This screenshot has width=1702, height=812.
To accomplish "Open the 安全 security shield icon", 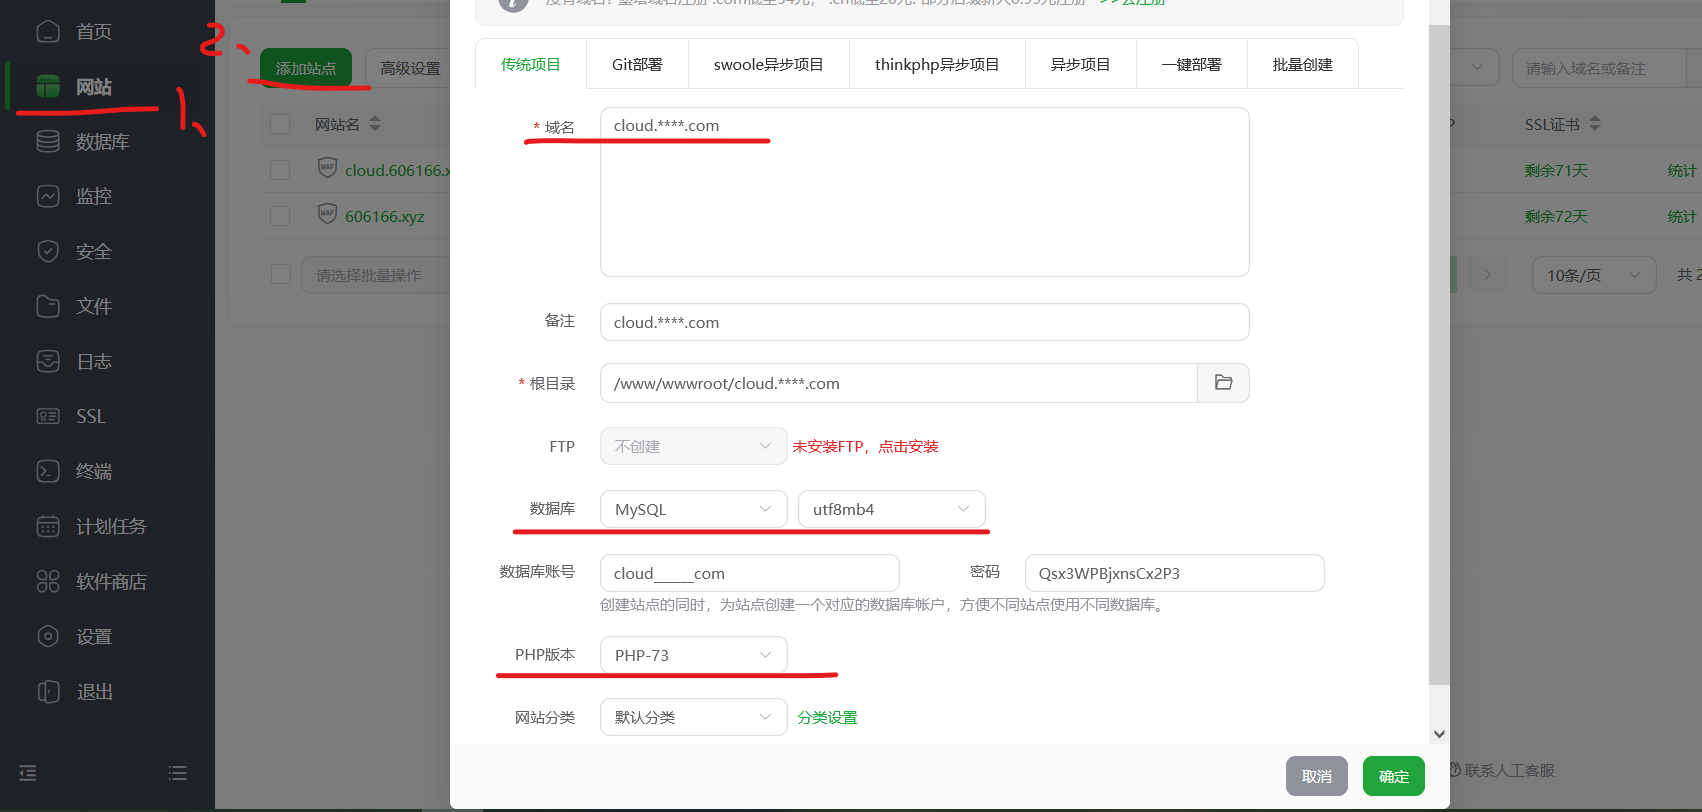I will click(x=48, y=252).
